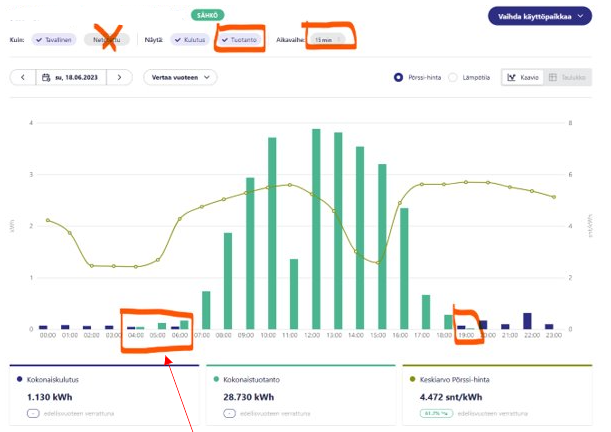This screenshot has height=432, width=611.
Task: Toggle the Netotettu filter chip
Action: 107,40
